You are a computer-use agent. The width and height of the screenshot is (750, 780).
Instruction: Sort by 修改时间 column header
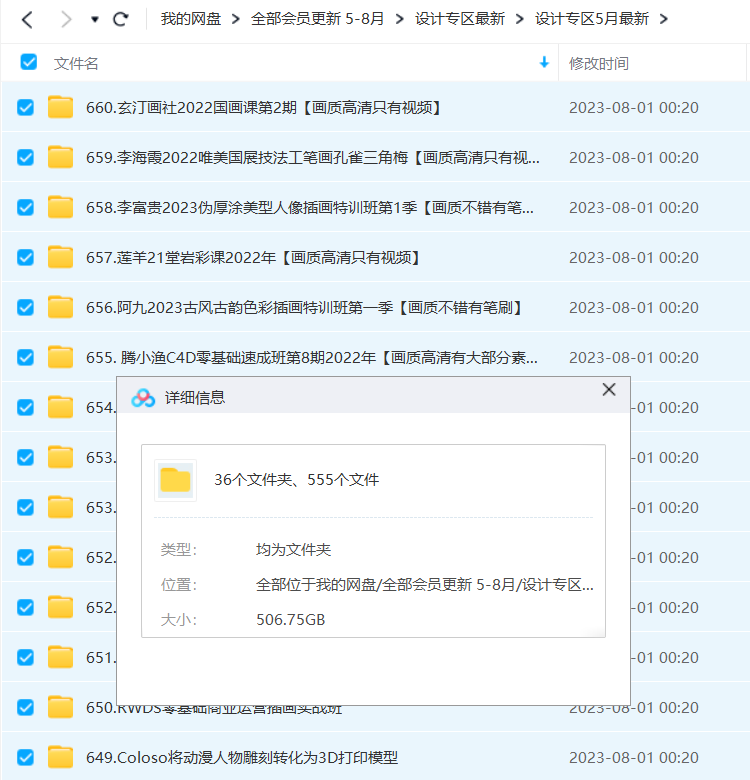point(599,63)
